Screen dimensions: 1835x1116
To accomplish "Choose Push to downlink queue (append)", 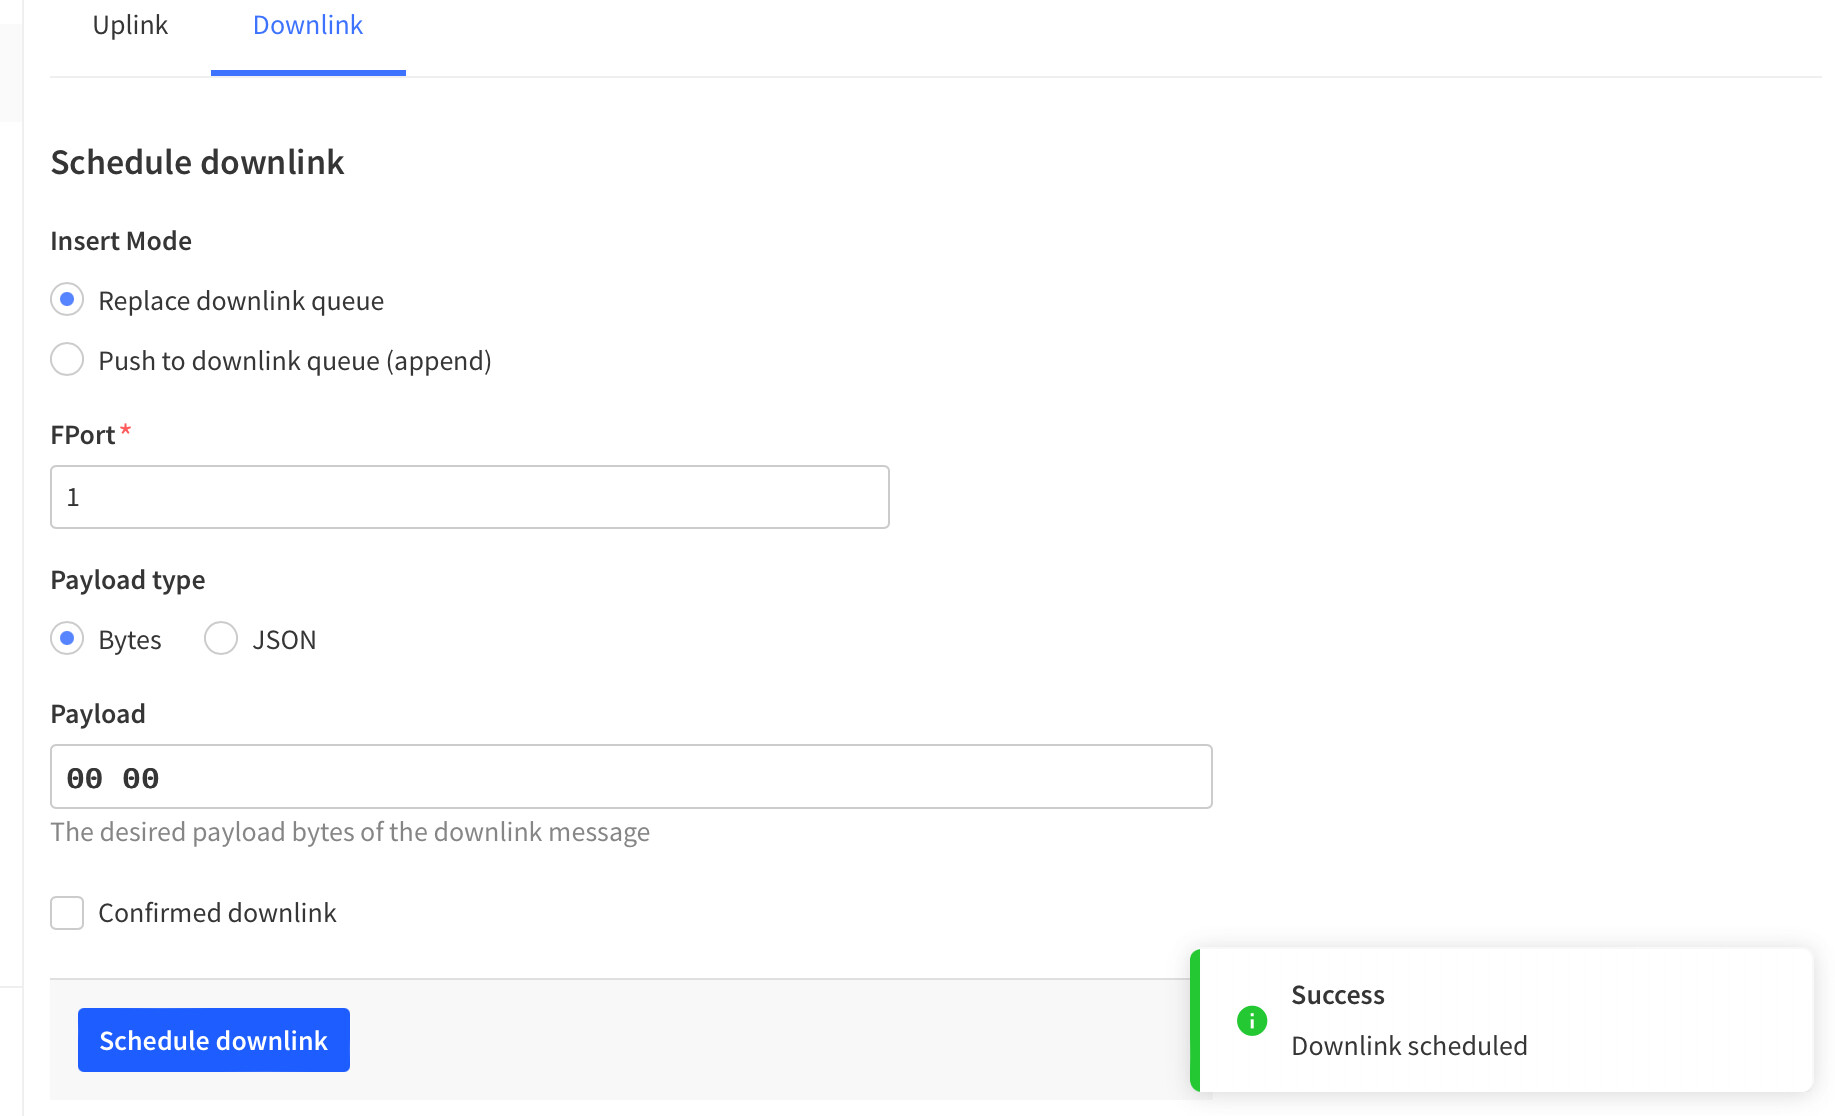I will pyautogui.click(x=67, y=360).
